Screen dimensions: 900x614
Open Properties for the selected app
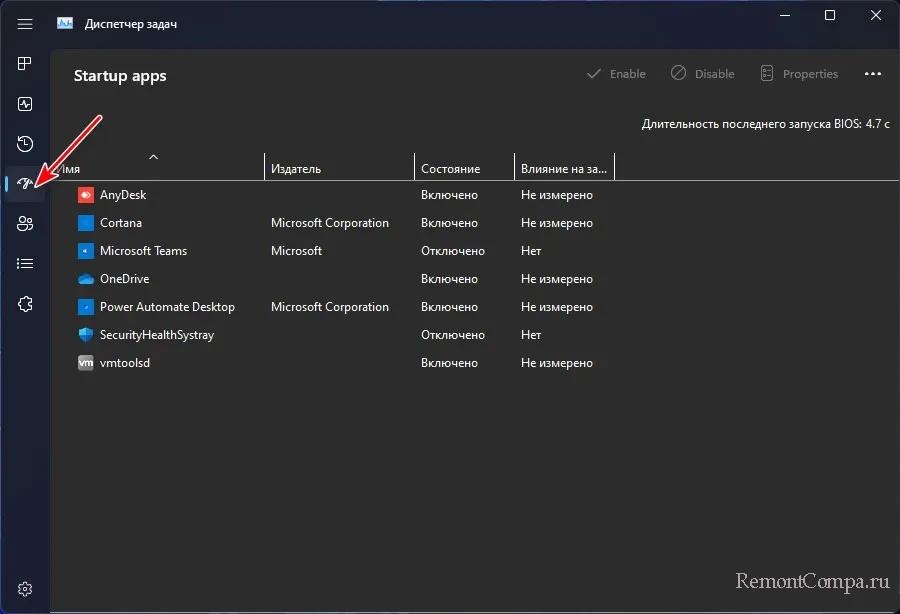(x=799, y=74)
